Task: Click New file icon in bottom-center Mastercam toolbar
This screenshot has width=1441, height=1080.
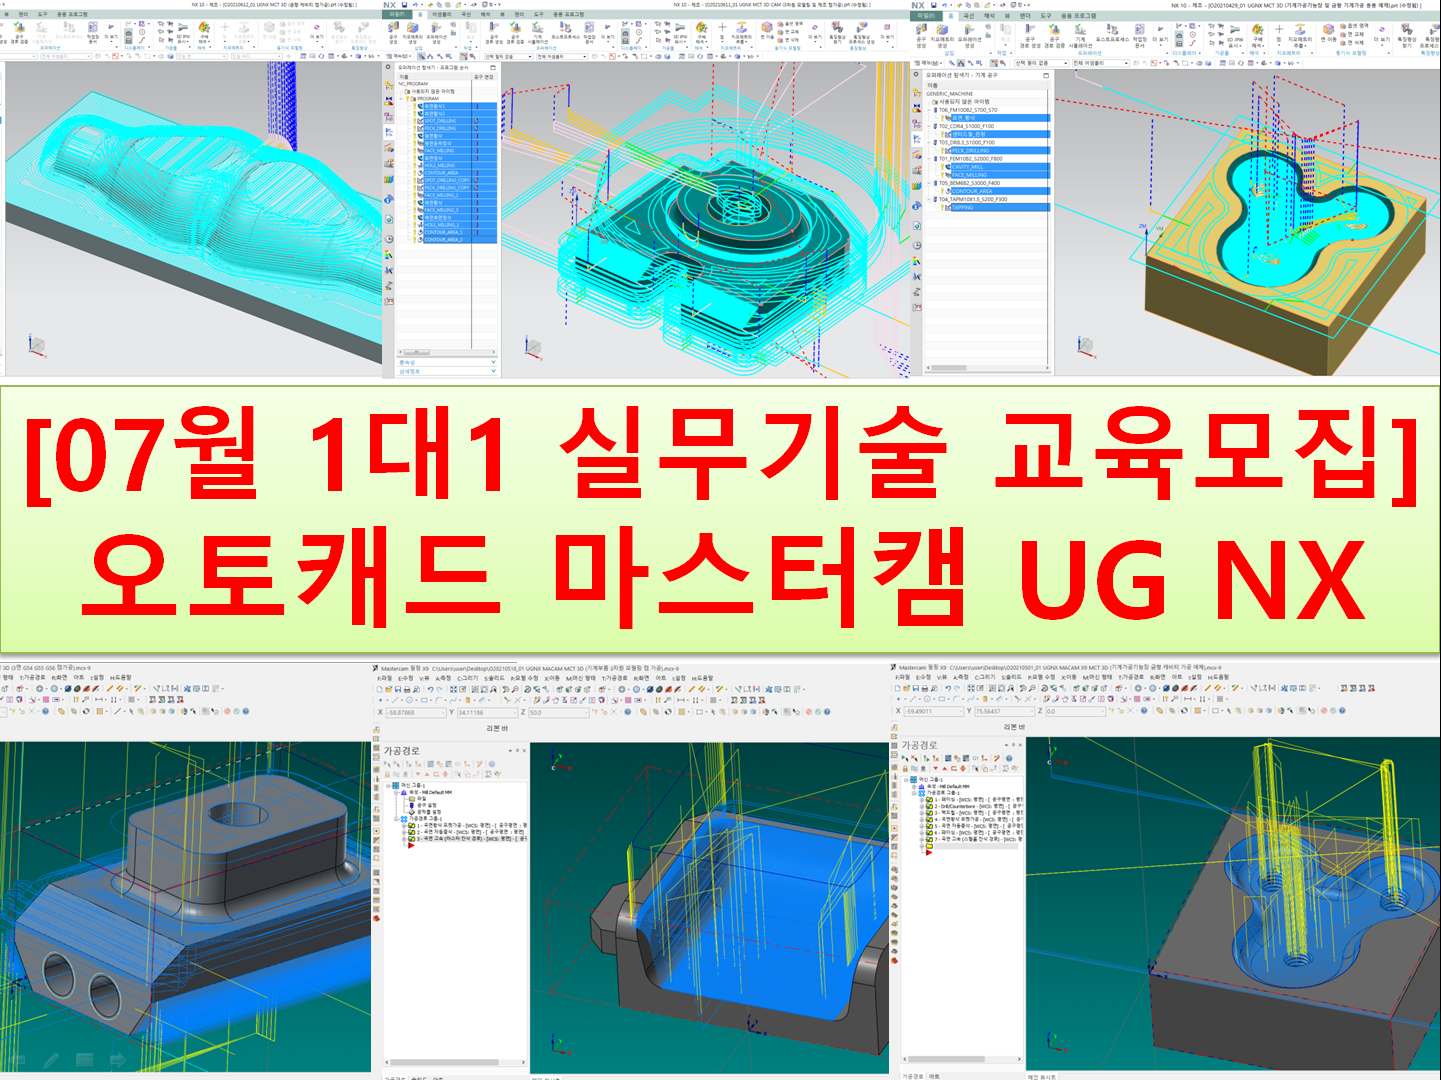Action: click(x=380, y=689)
